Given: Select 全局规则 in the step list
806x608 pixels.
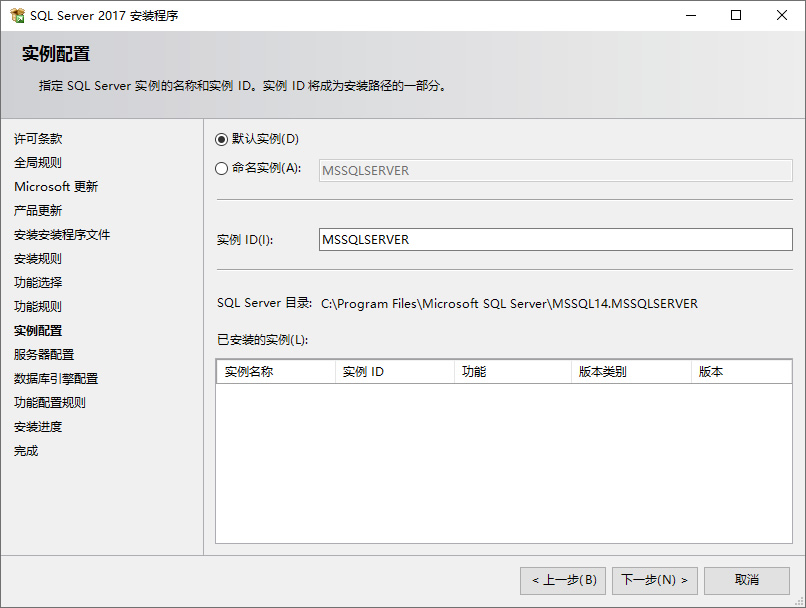Looking at the screenshot, I should [x=38, y=163].
